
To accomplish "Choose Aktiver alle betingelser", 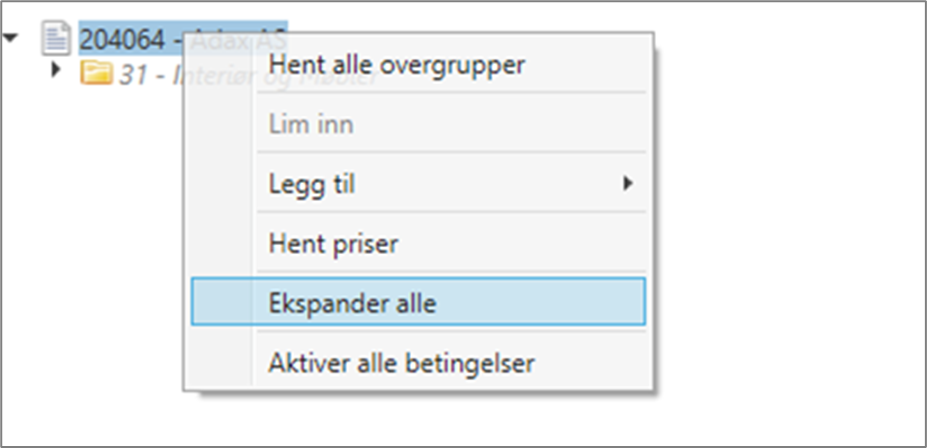I will [x=401, y=361].
